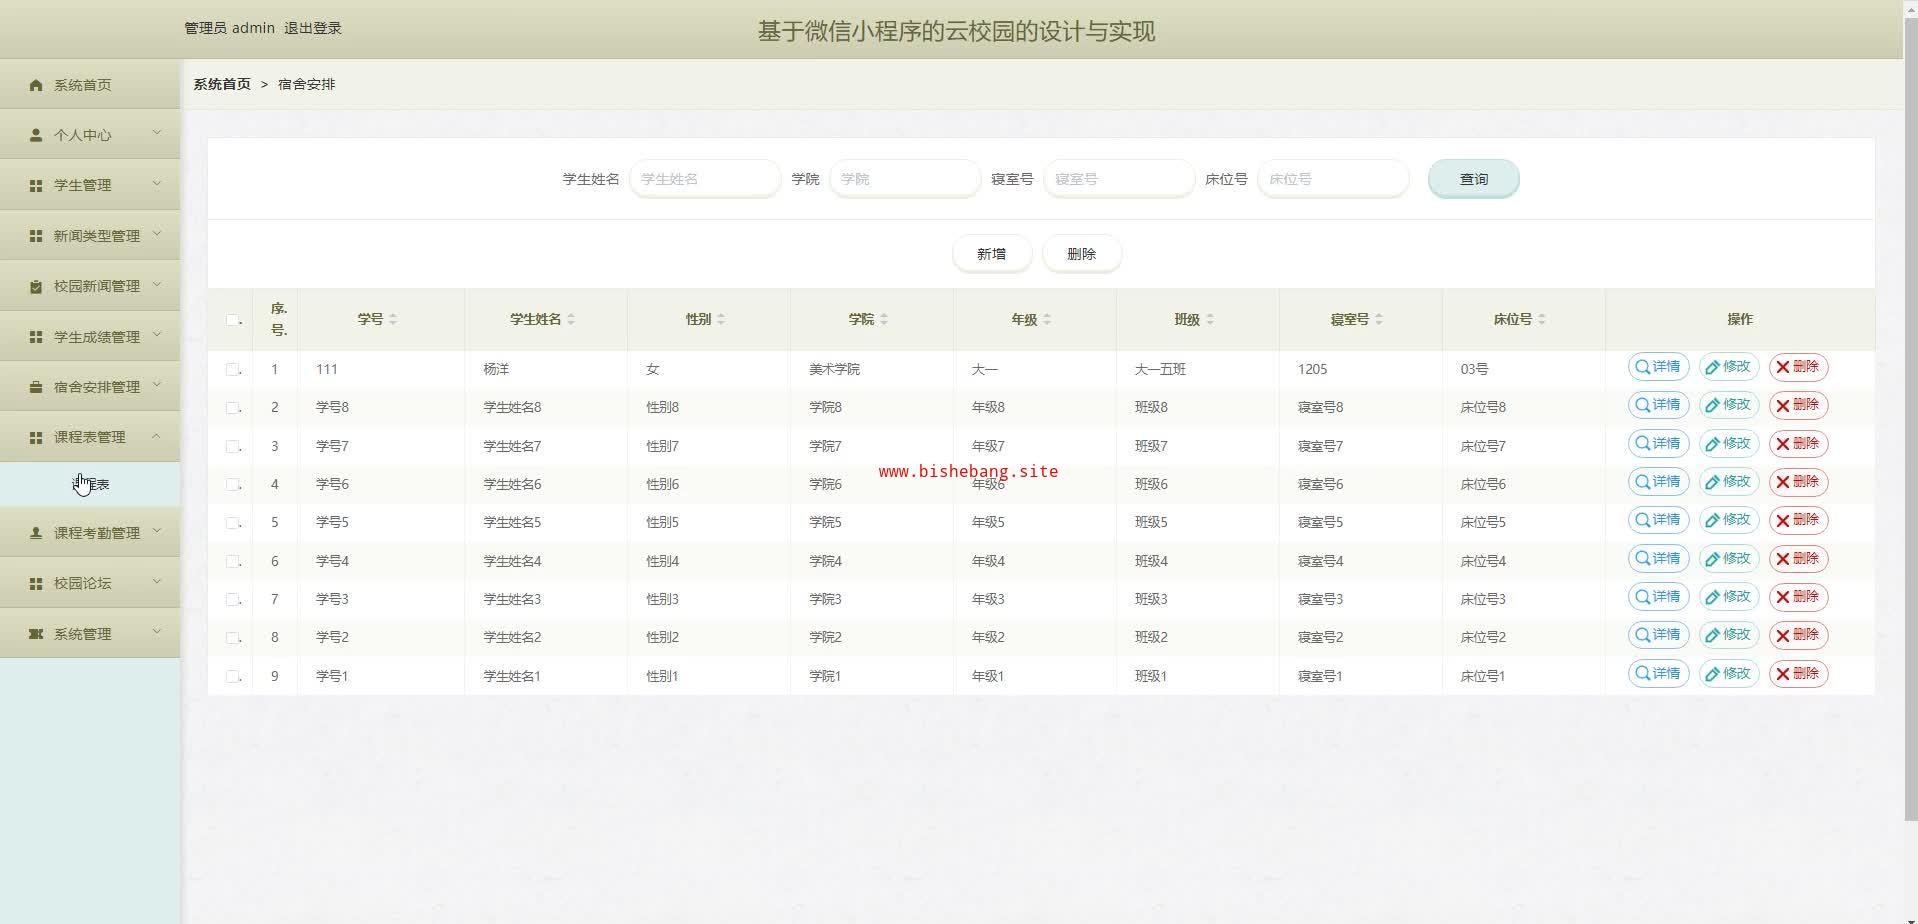Tick the checkbox for row 1 杨洋
The image size is (1918, 924).
pos(232,369)
